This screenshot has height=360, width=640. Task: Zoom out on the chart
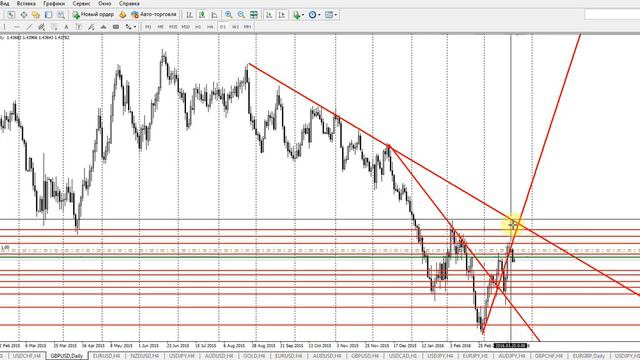241,15
